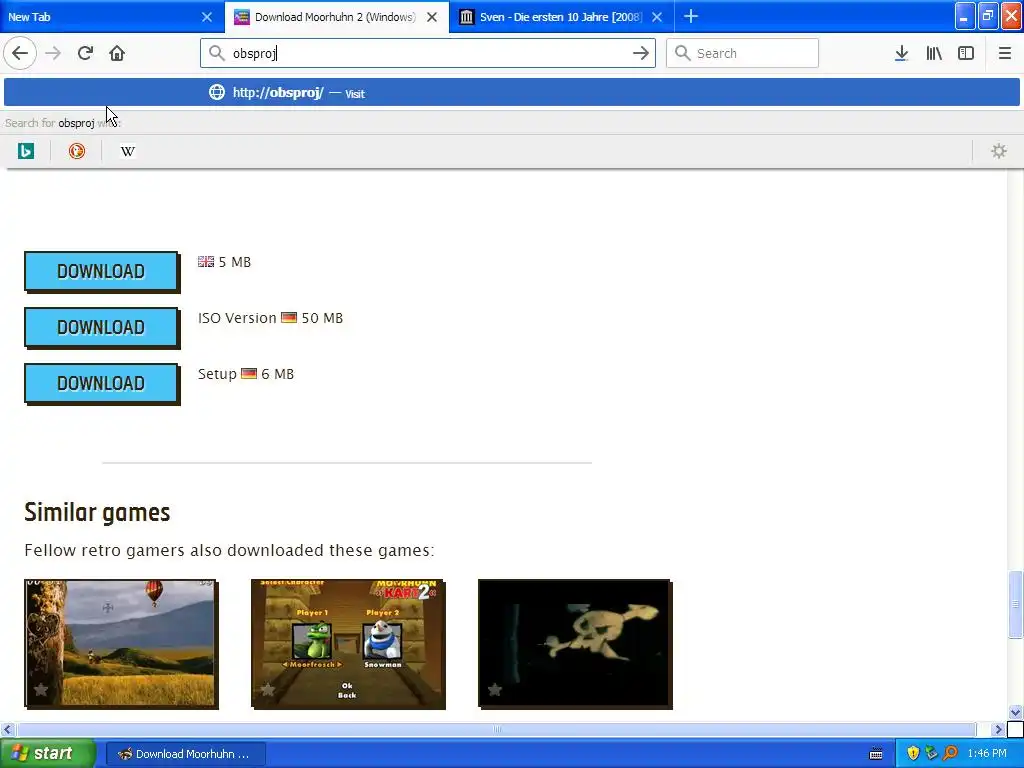Select Download Moorhuhn taskbar button
Viewport: 1024px width, 768px height.
click(x=185, y=754)
